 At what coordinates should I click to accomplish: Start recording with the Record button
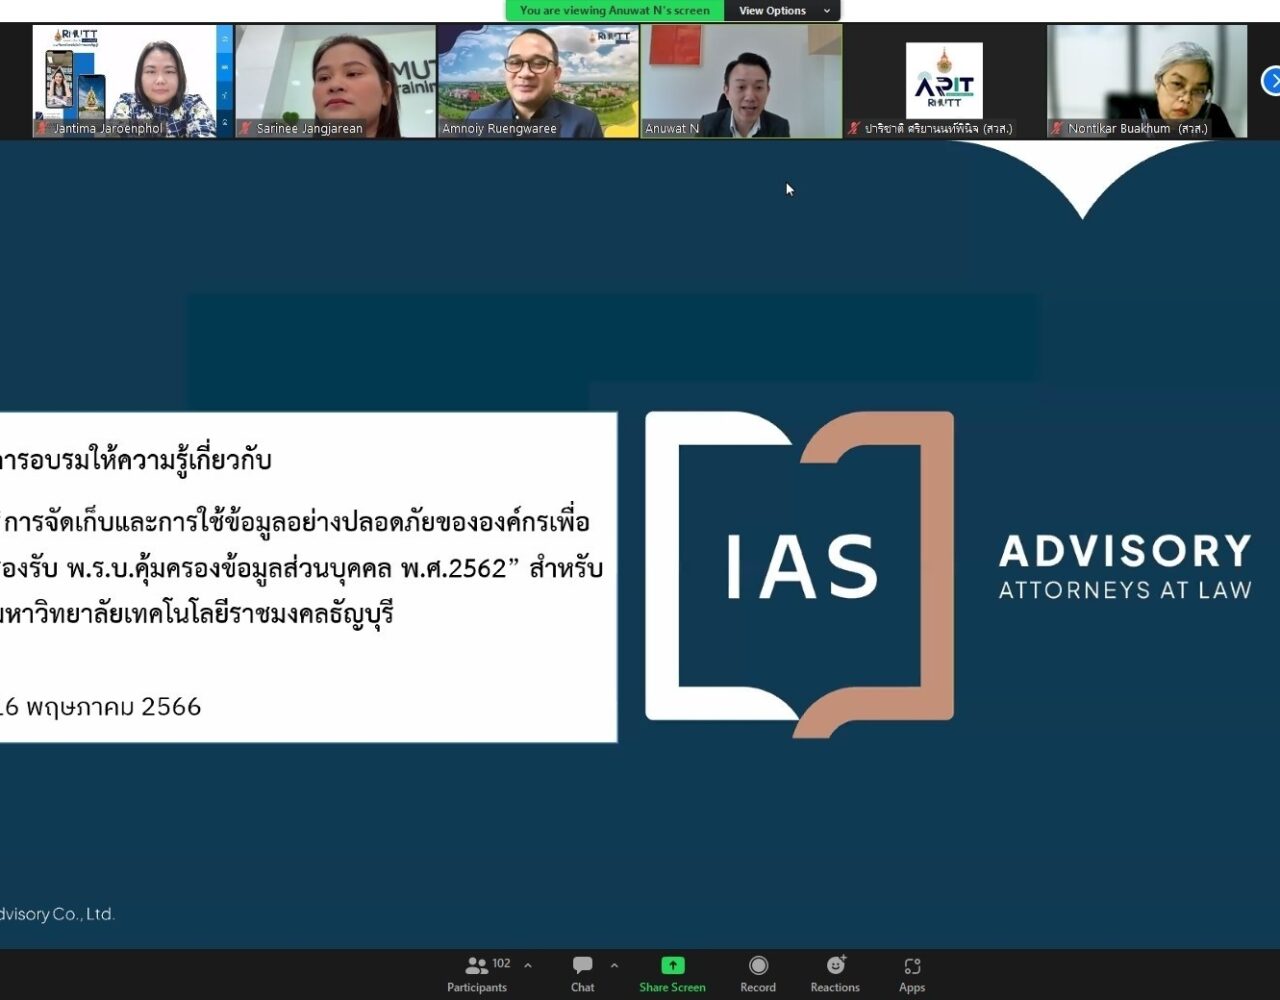click(x=758, y=975)
